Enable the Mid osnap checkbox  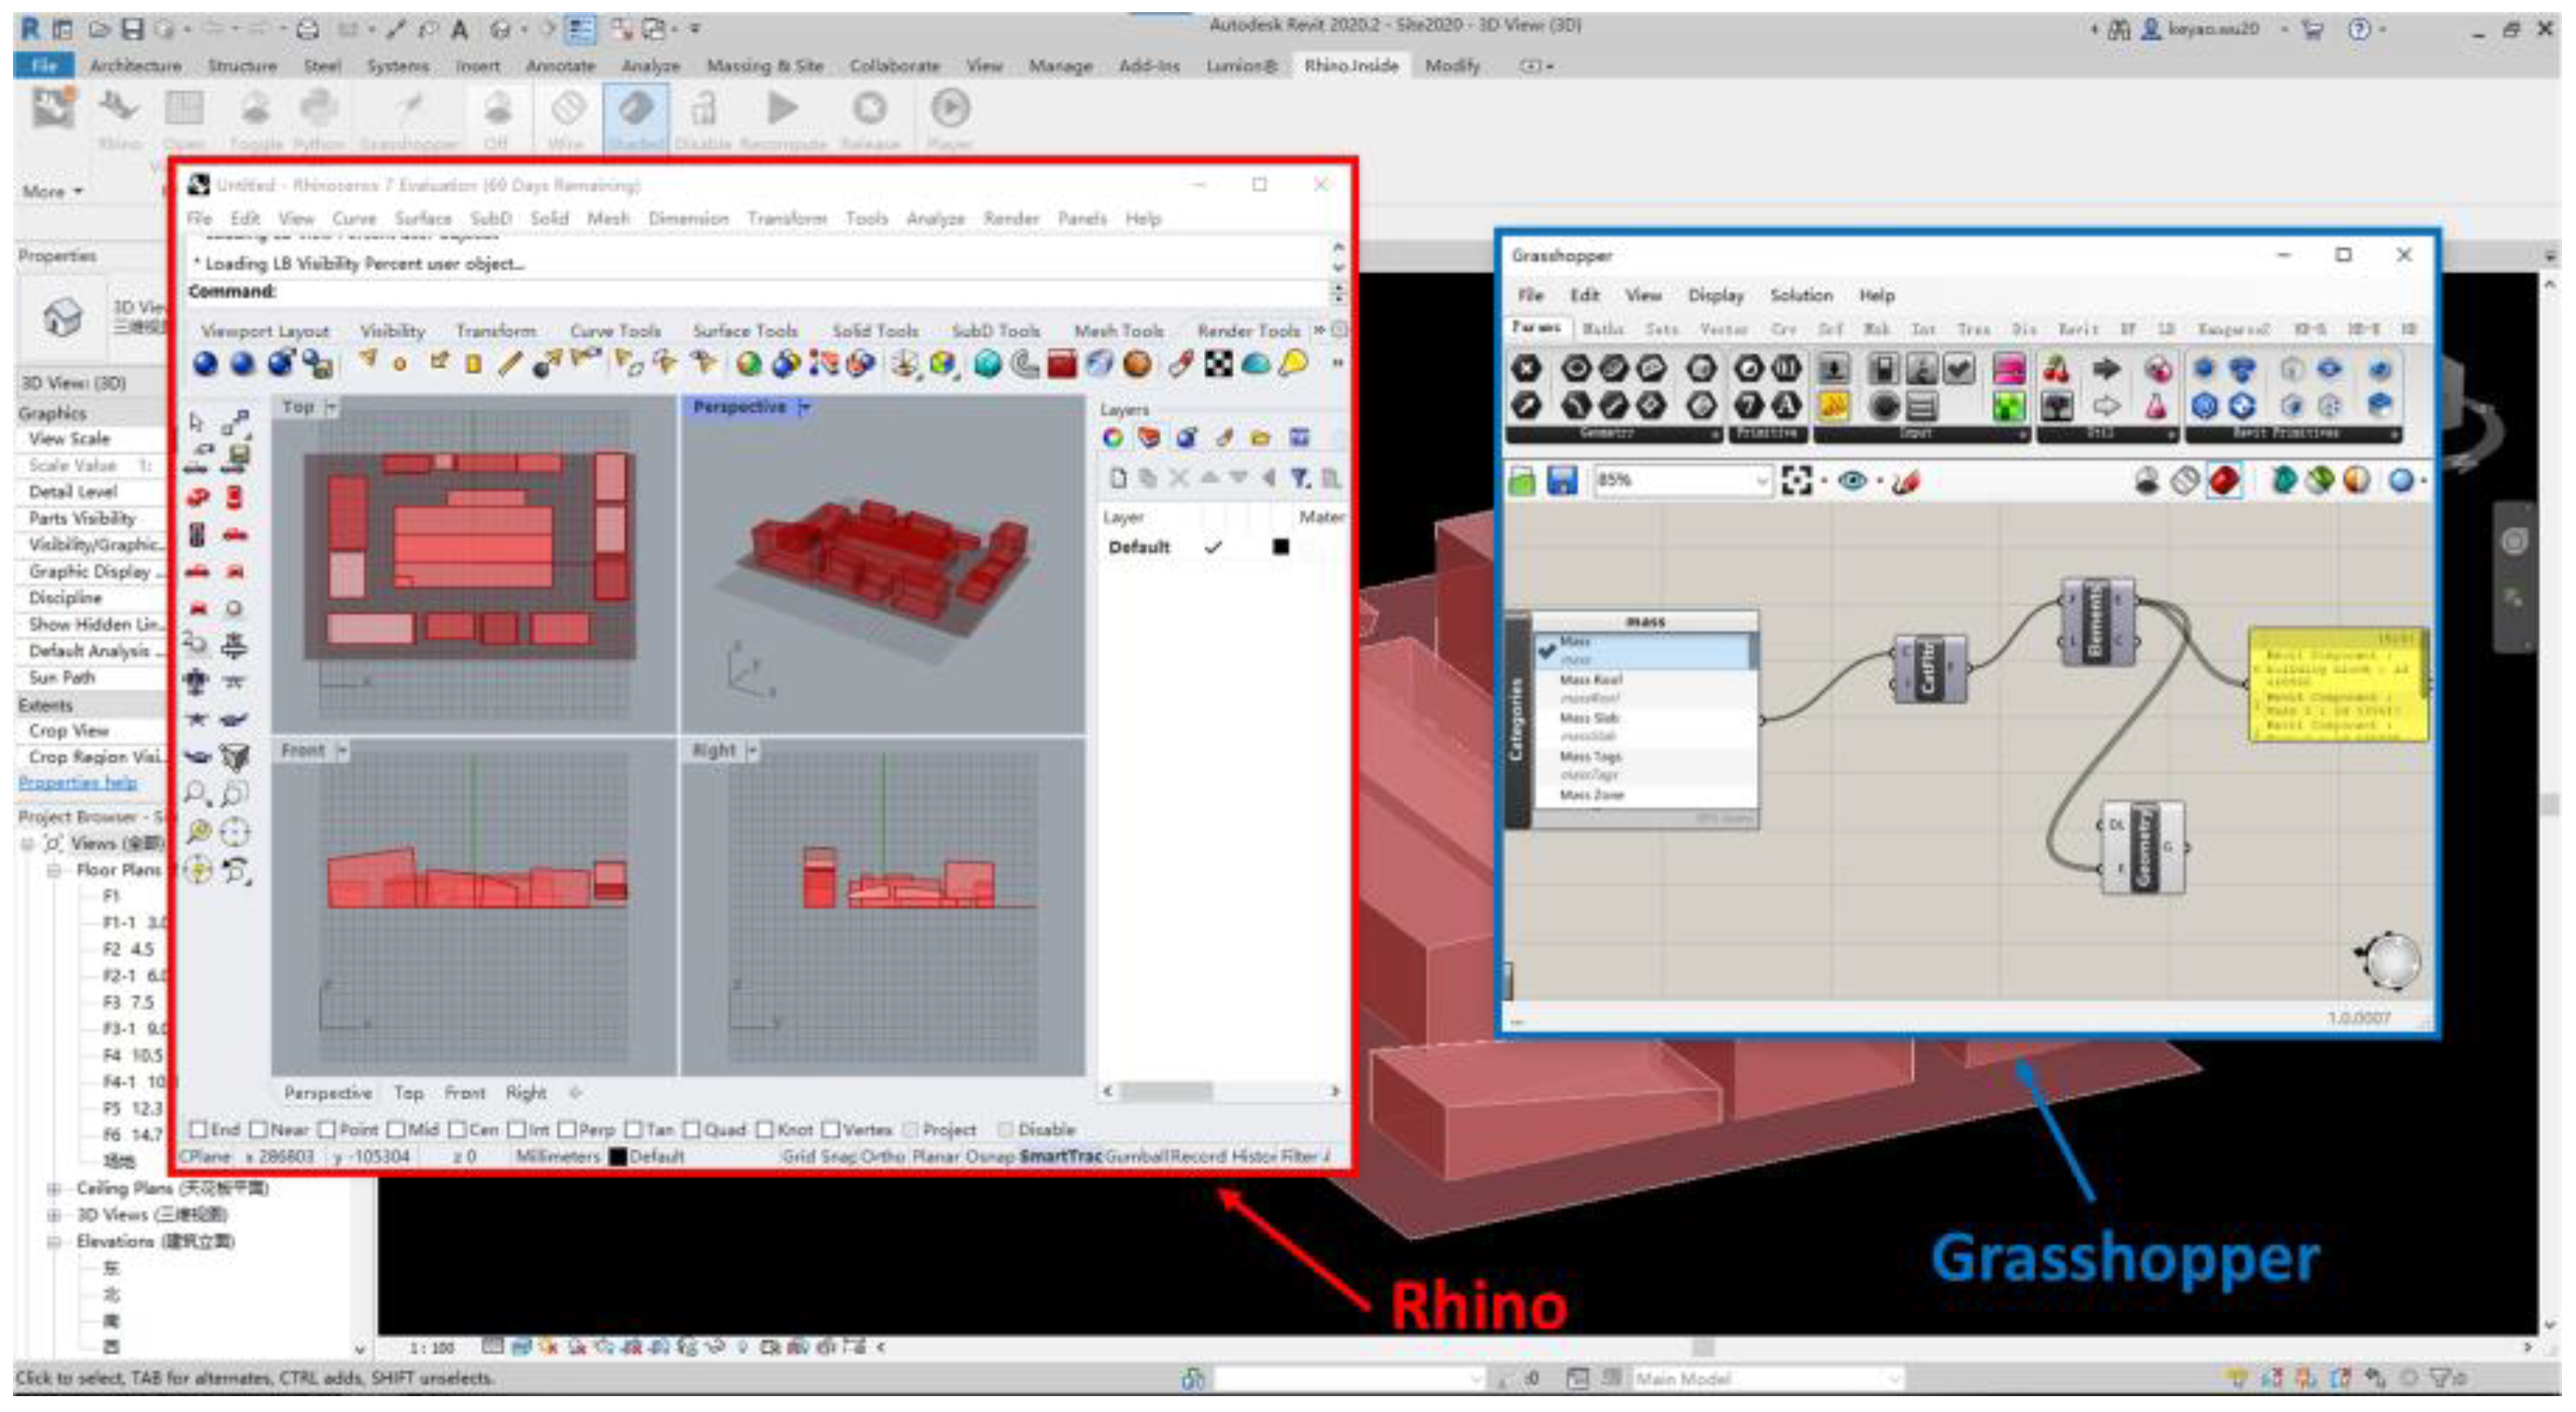pyautogui.click(x=396, y=1129)
